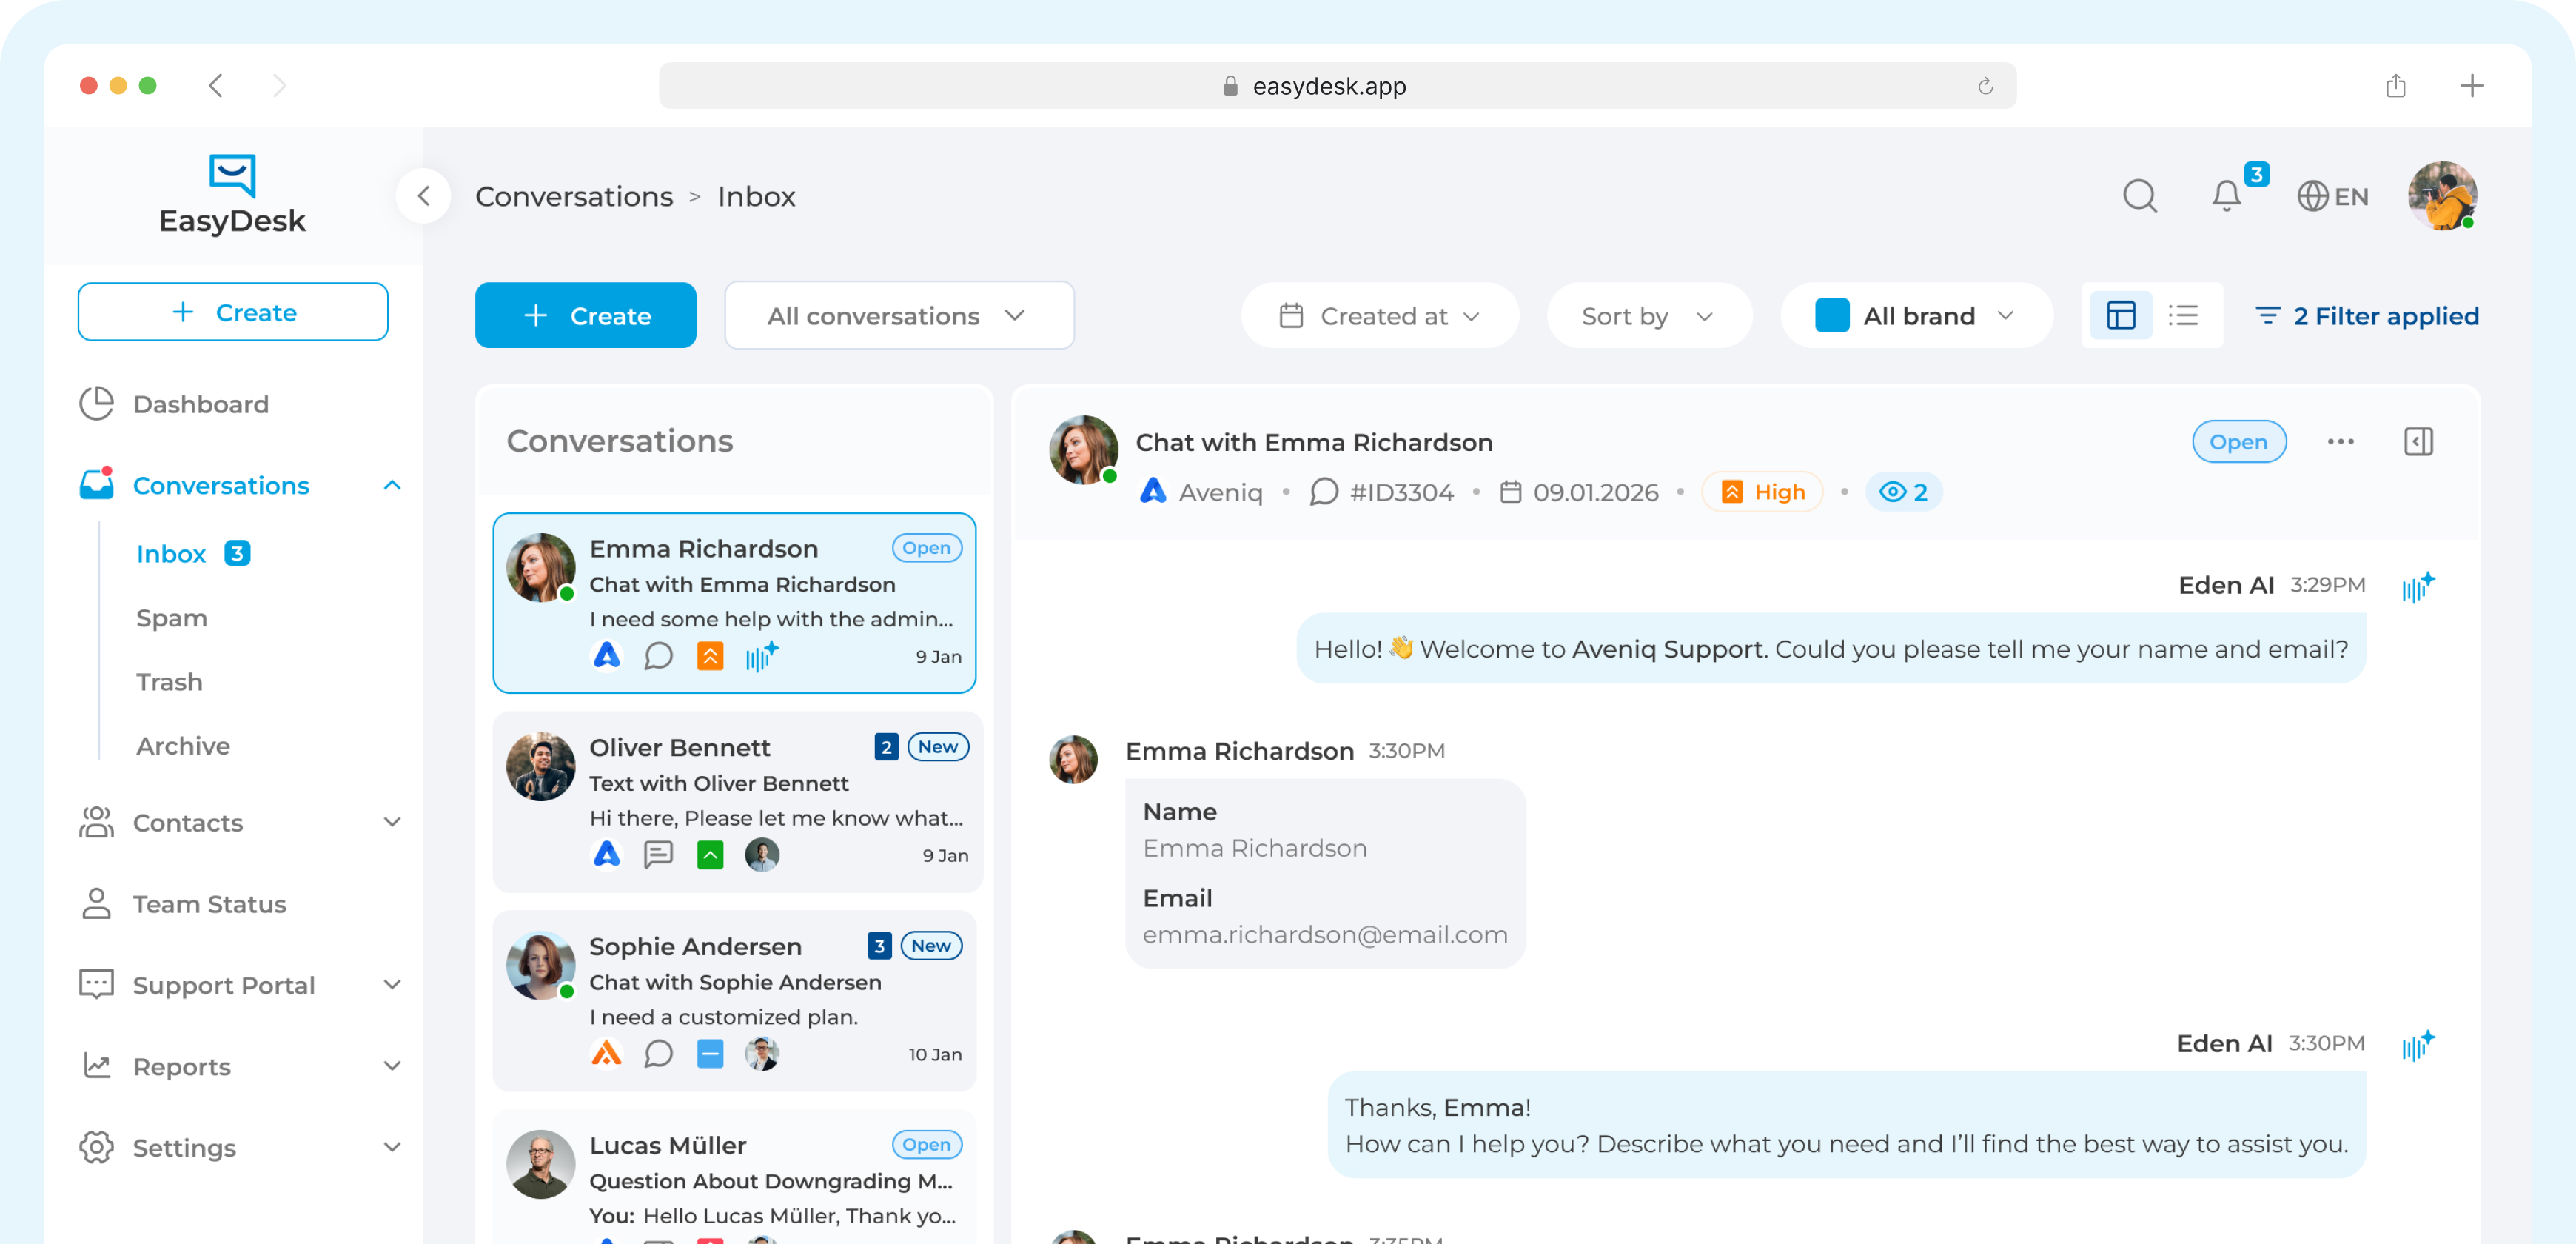
Task: Open the Created at date dropdown
Action: click(1379, 316)
